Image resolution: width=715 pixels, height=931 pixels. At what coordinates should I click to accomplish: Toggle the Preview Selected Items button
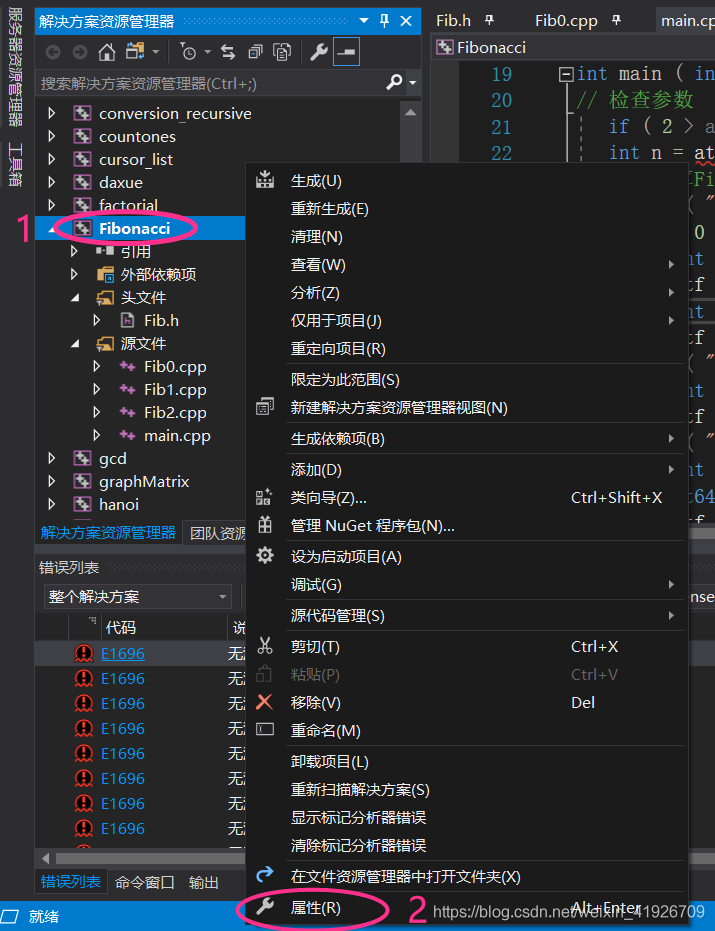(x=346, y=52)
